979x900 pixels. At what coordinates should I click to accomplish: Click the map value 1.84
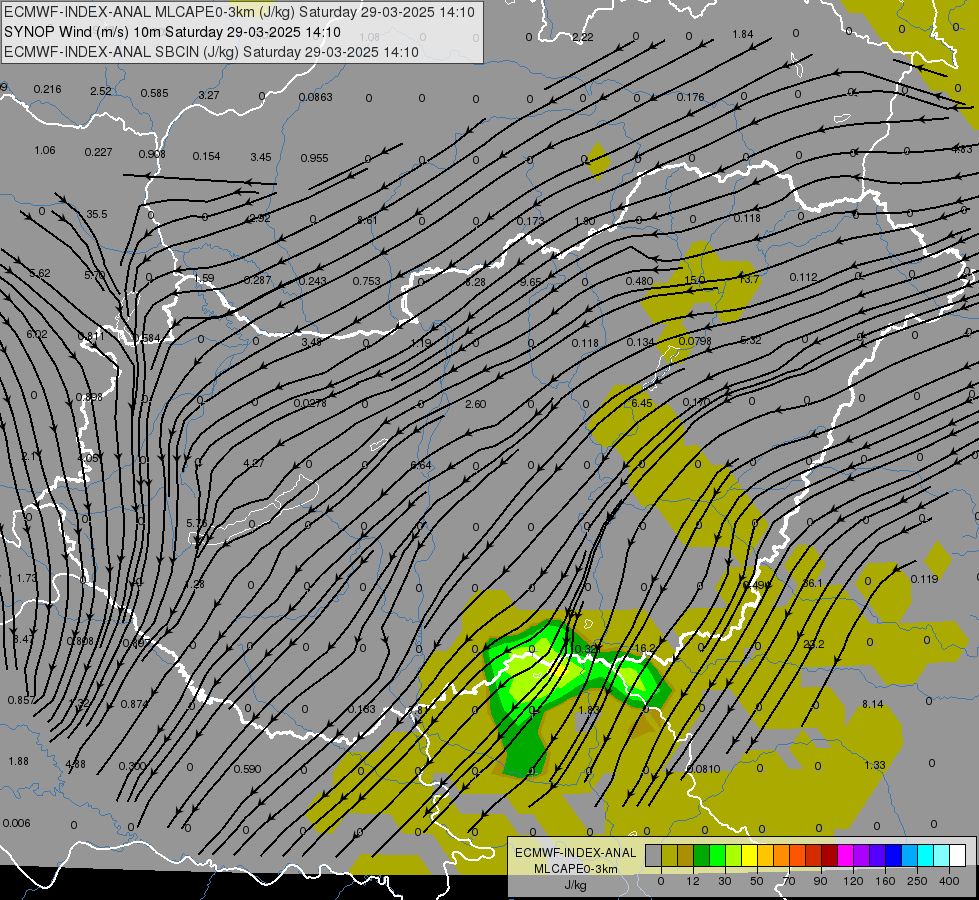(743, 34)
